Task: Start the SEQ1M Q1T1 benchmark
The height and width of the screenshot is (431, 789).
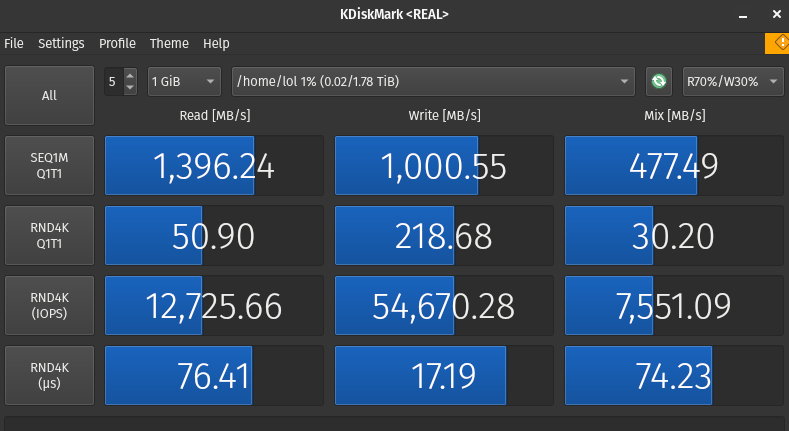Action: pyautogui.click(x=49, y=166)
